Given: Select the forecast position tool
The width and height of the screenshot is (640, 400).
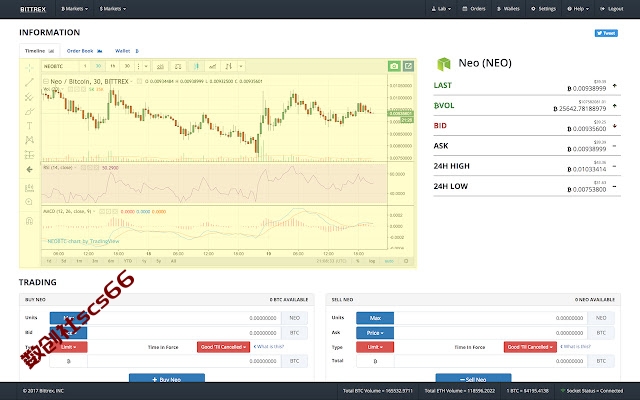Looking at the screenshot, I should tap(29, 155).
